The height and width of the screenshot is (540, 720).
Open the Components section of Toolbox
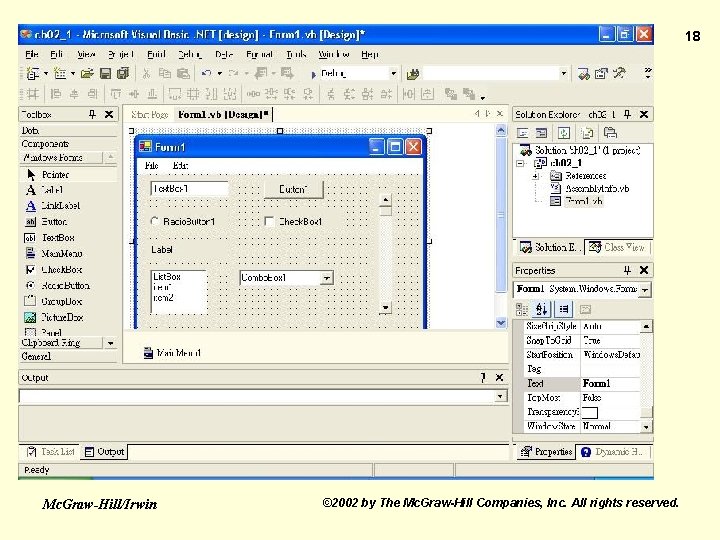(68, 144)
